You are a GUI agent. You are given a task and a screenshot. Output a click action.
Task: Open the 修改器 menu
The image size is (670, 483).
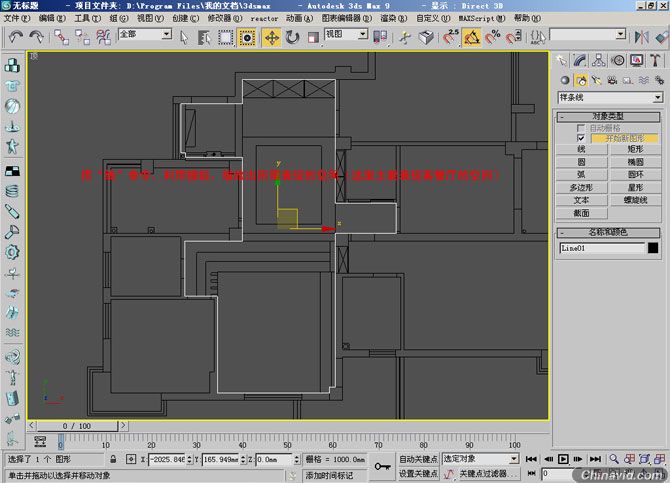coord(225,18)
